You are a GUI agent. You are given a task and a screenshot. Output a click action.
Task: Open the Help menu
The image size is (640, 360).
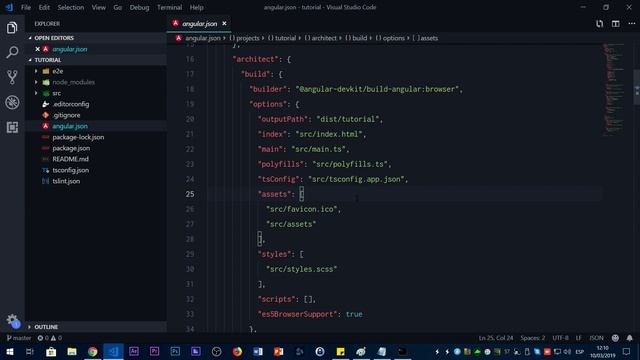(x=196, y=7)
